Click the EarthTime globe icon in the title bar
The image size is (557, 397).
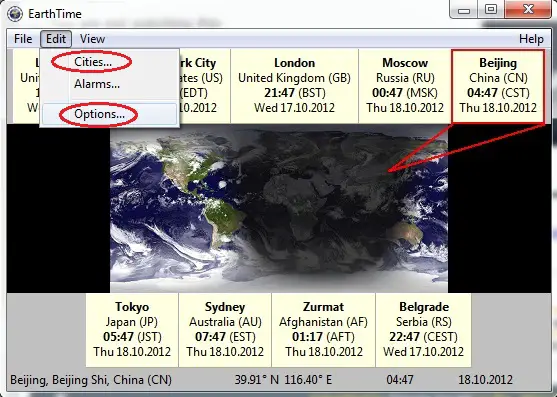[x=15, y=14]
